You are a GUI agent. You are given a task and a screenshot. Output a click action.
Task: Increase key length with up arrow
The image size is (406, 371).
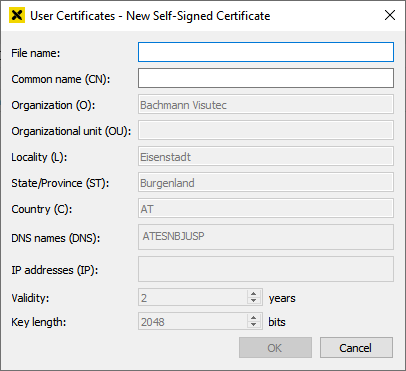click(x=254, y=318)
